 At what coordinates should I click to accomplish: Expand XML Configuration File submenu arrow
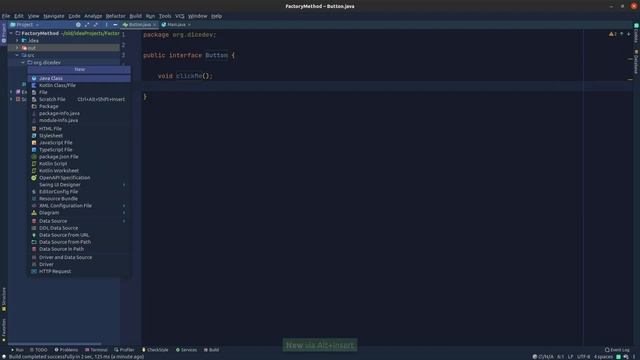(124, 206)
